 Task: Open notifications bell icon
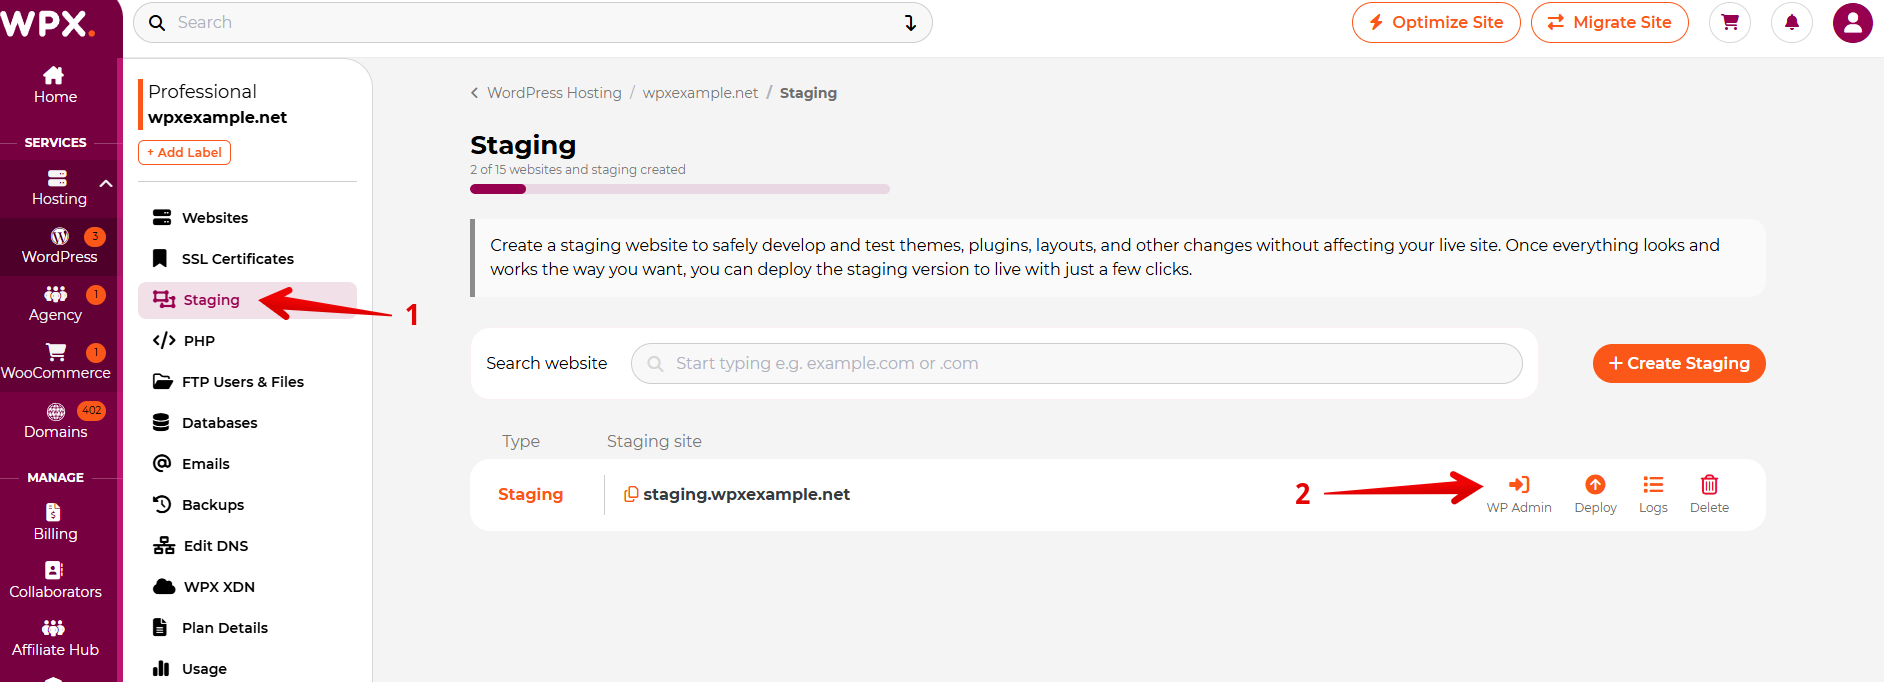1792,22
